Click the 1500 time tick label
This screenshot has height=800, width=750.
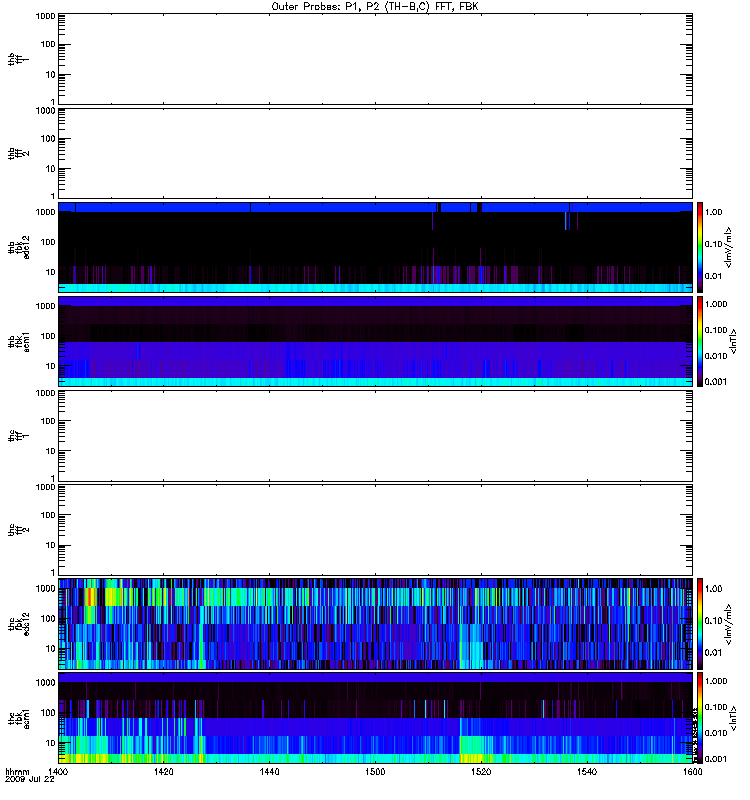375,772
